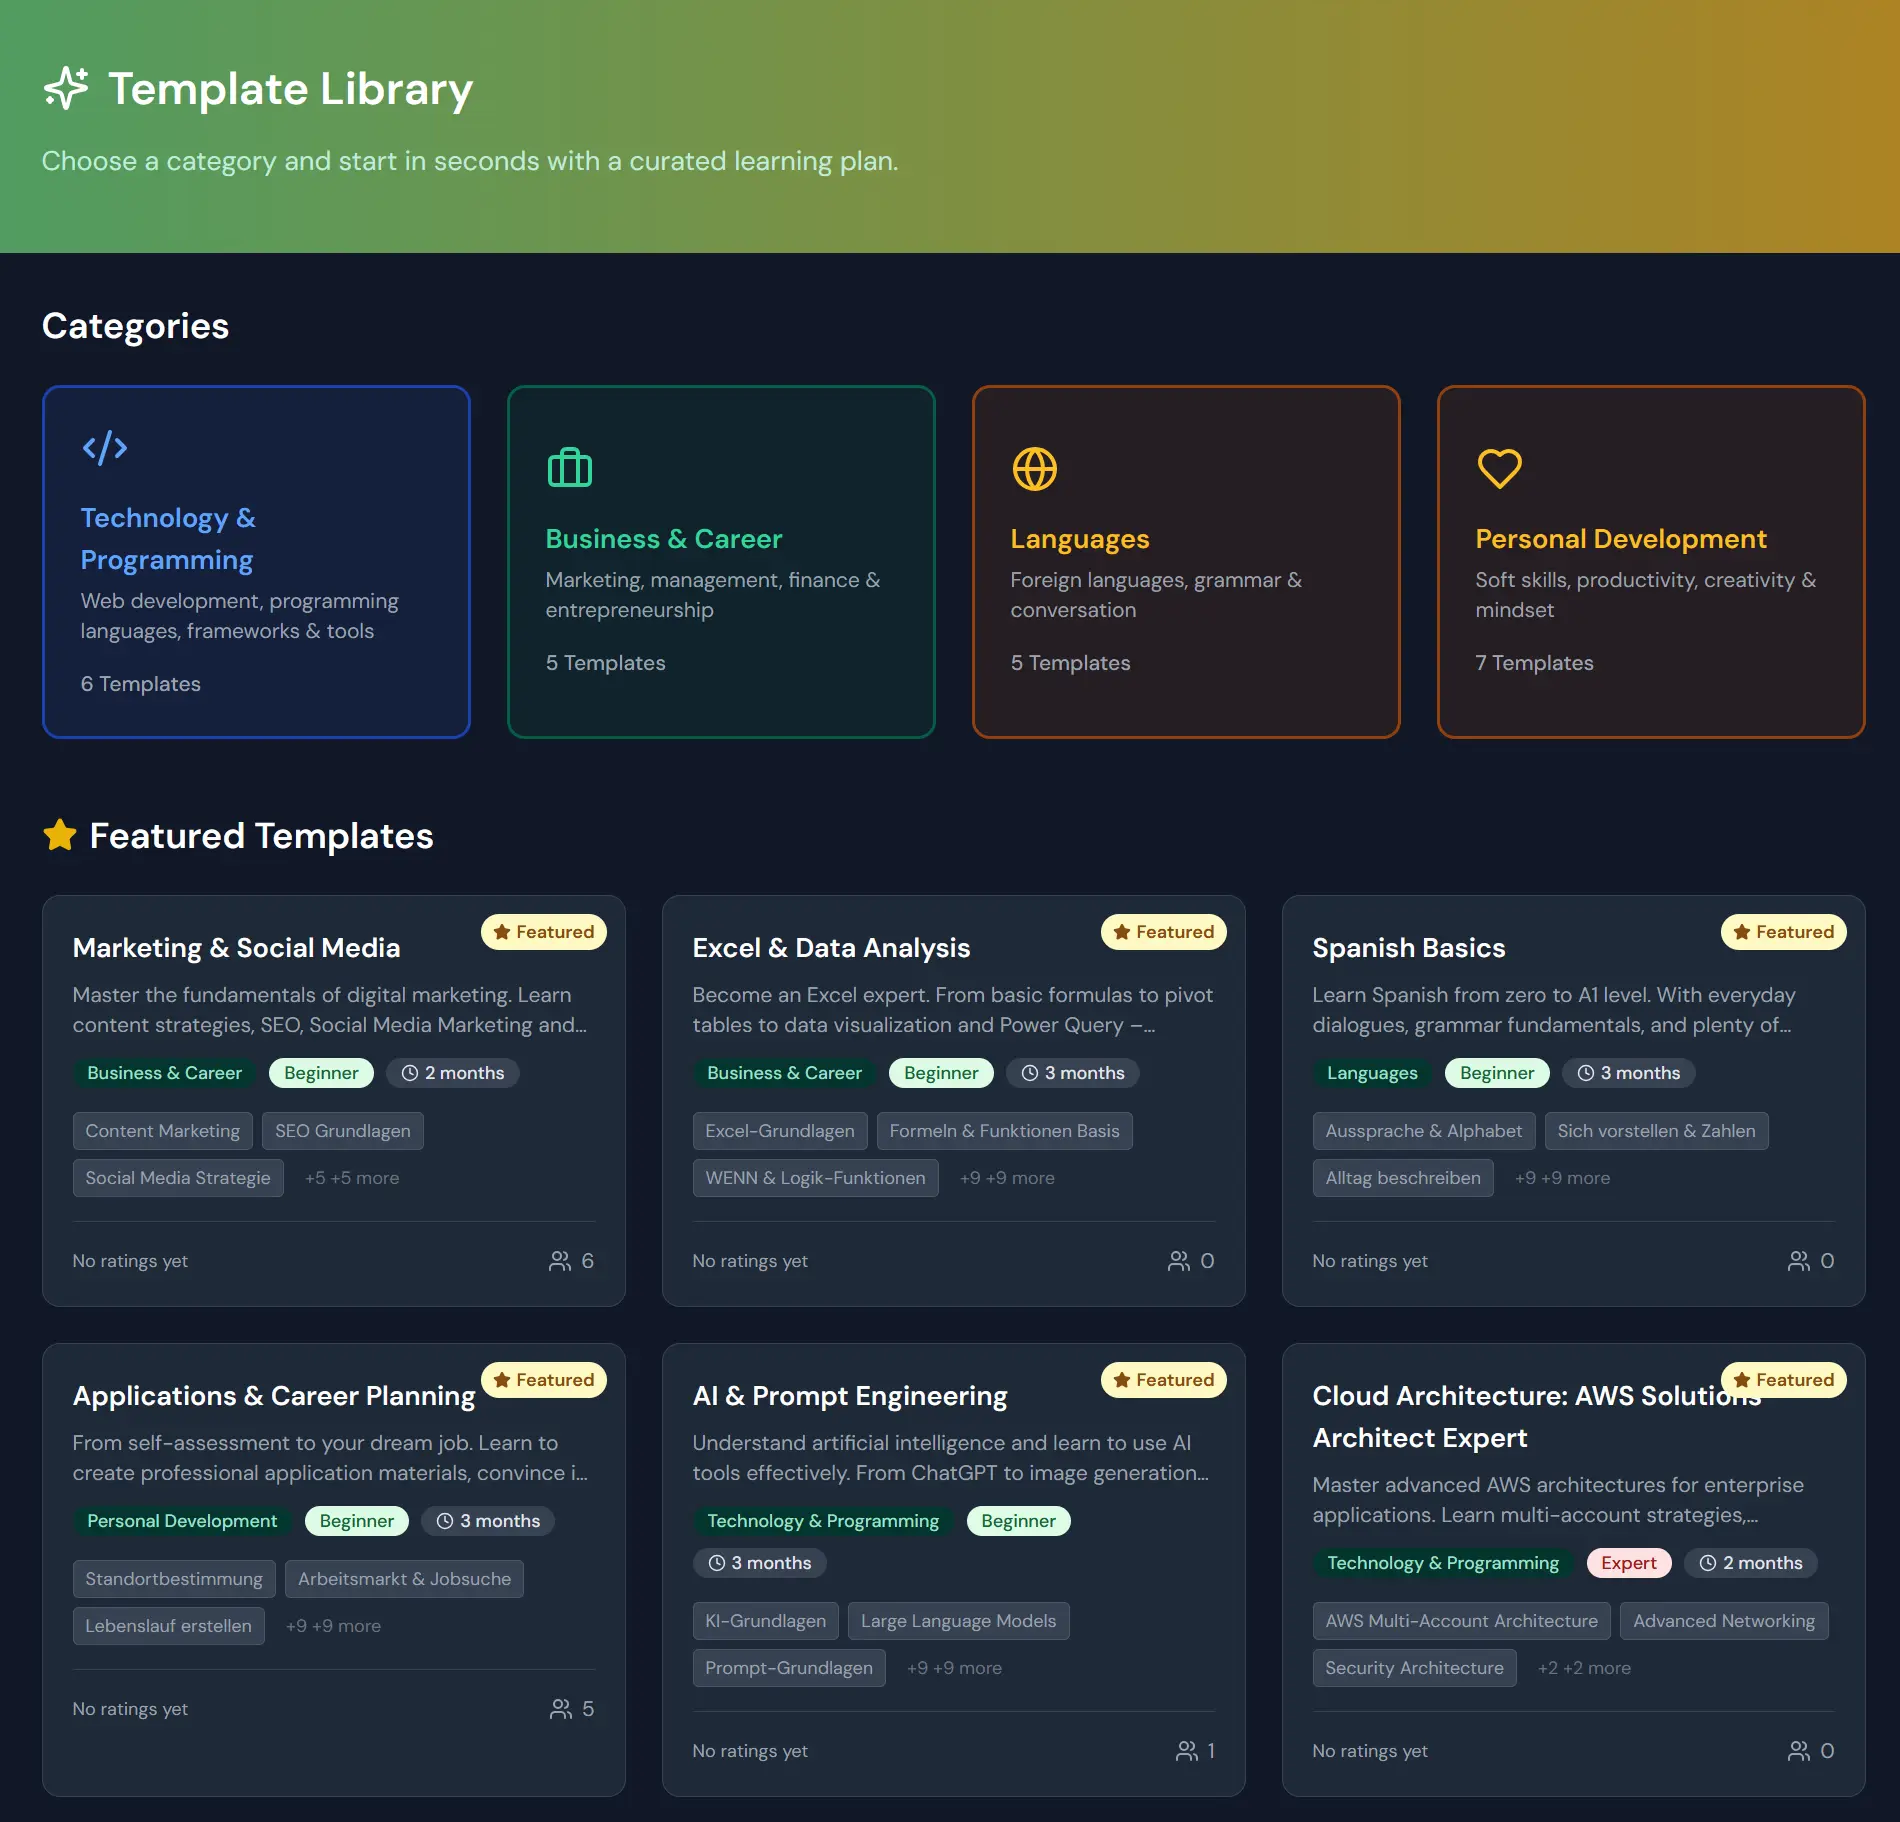Open Applications & Career Planning template title
The image size is (1900, 1822).
[x=274, y=1396]
